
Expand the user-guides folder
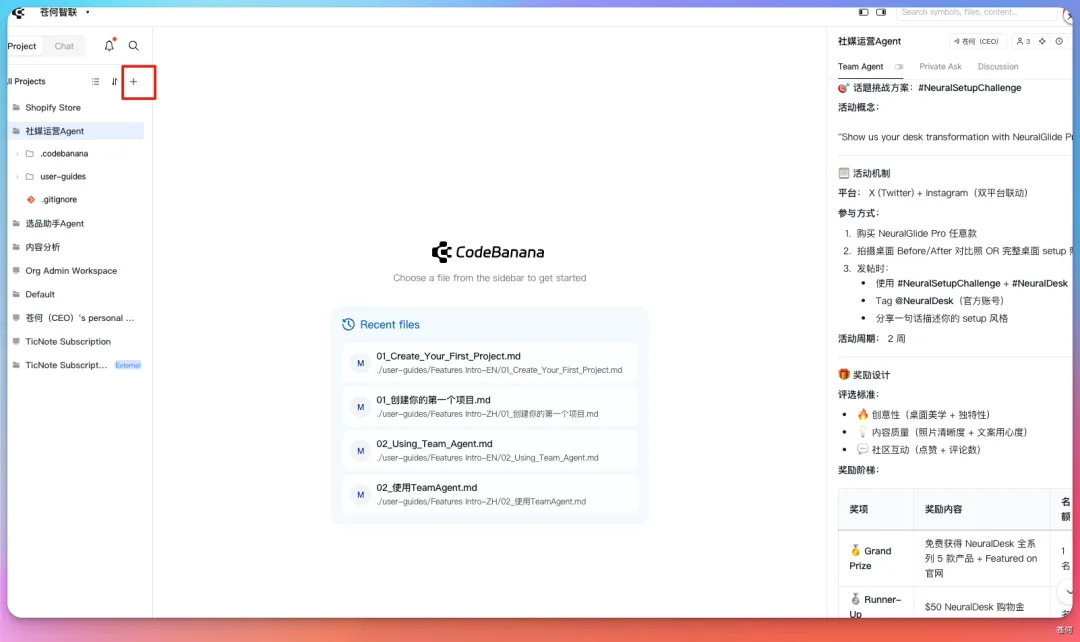point(18,177)
